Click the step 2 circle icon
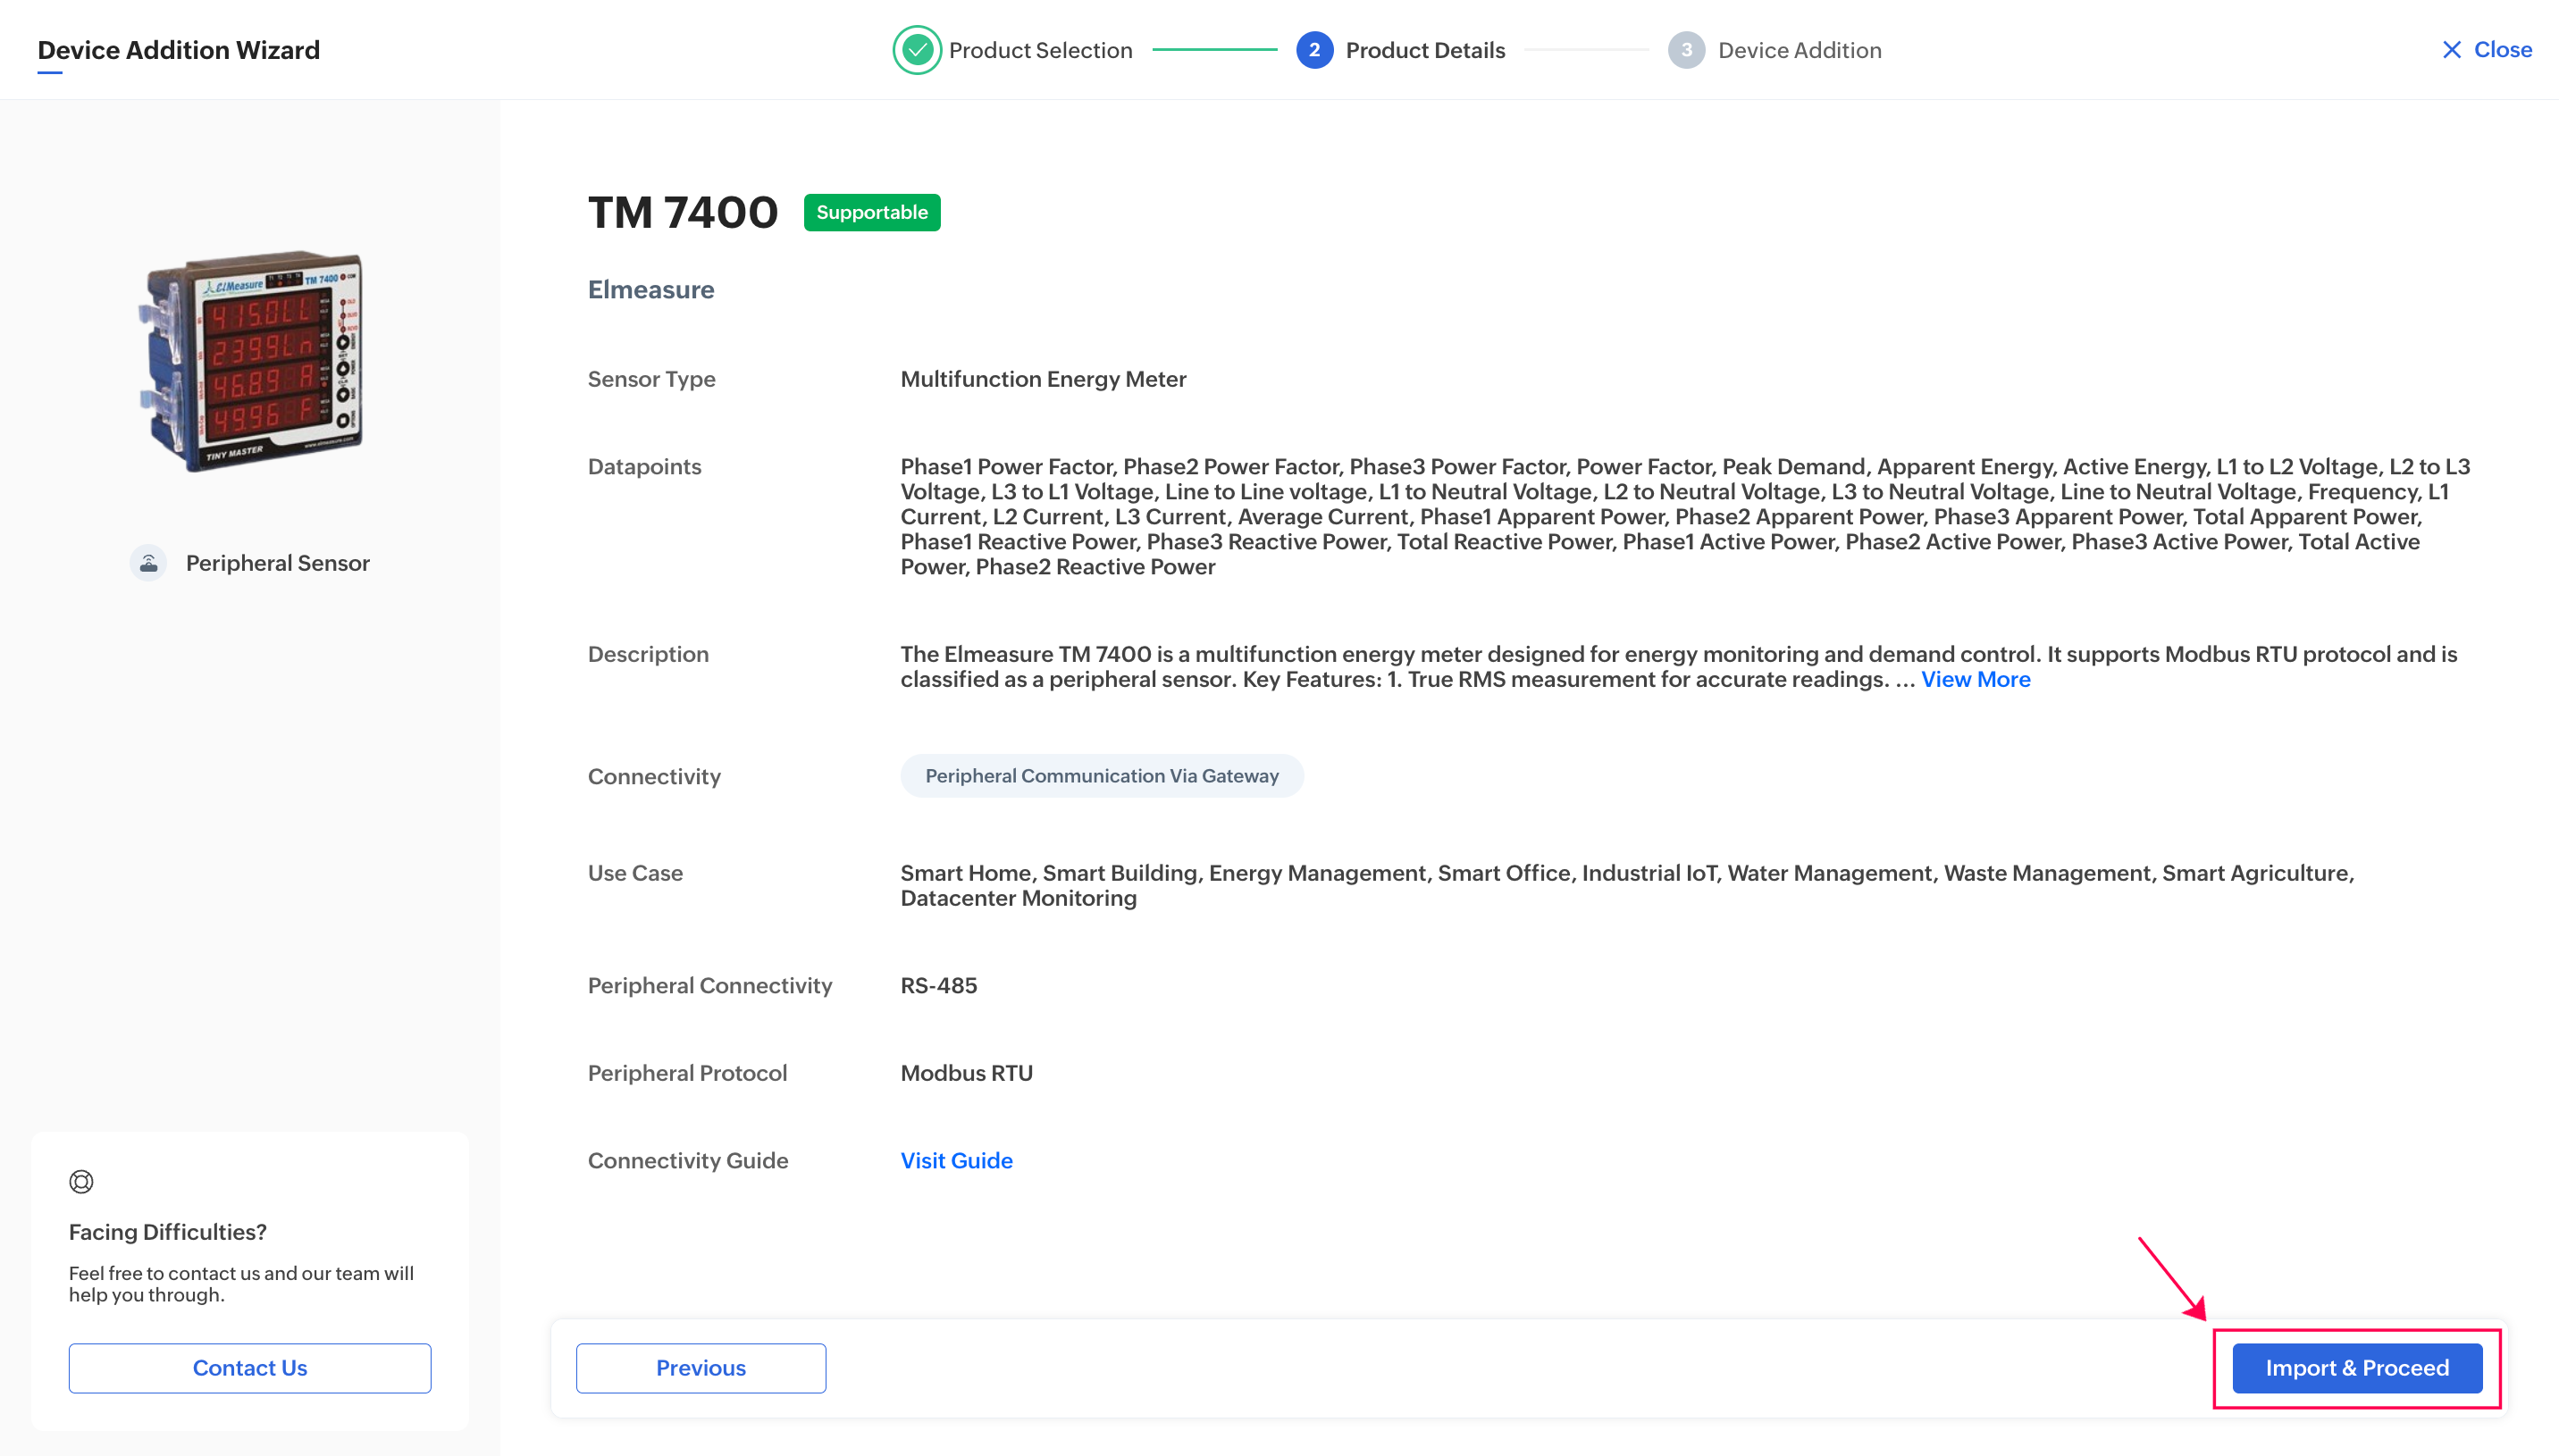 point(1314,50)
